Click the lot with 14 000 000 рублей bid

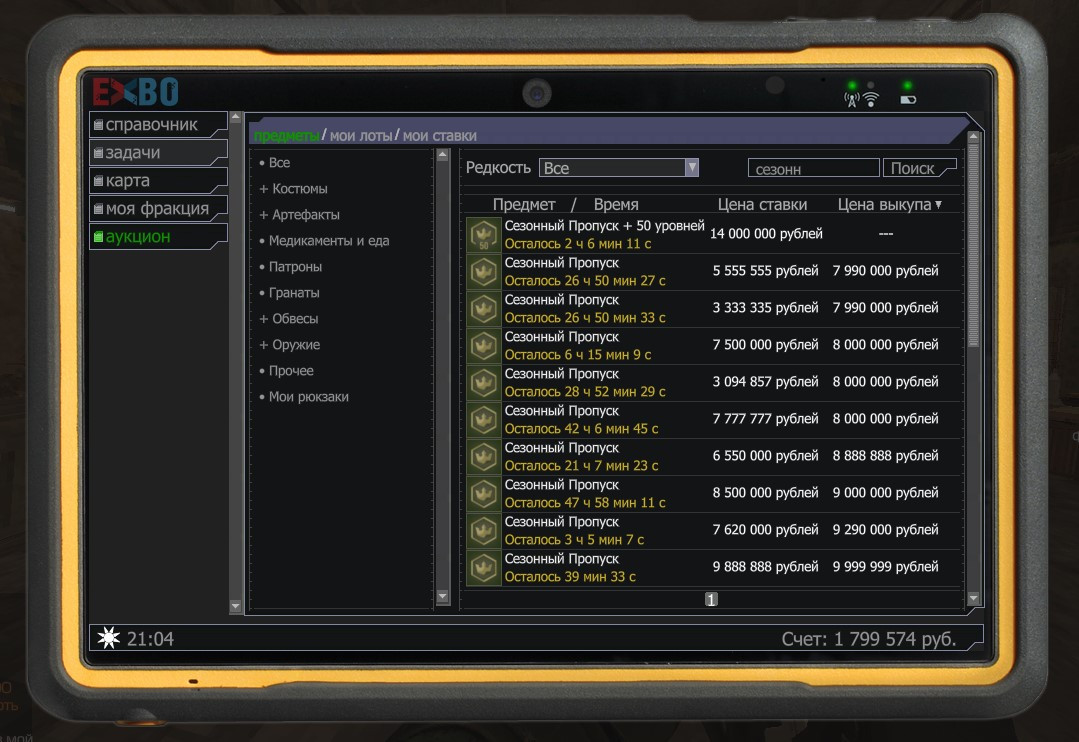click(x=713, y=235)
